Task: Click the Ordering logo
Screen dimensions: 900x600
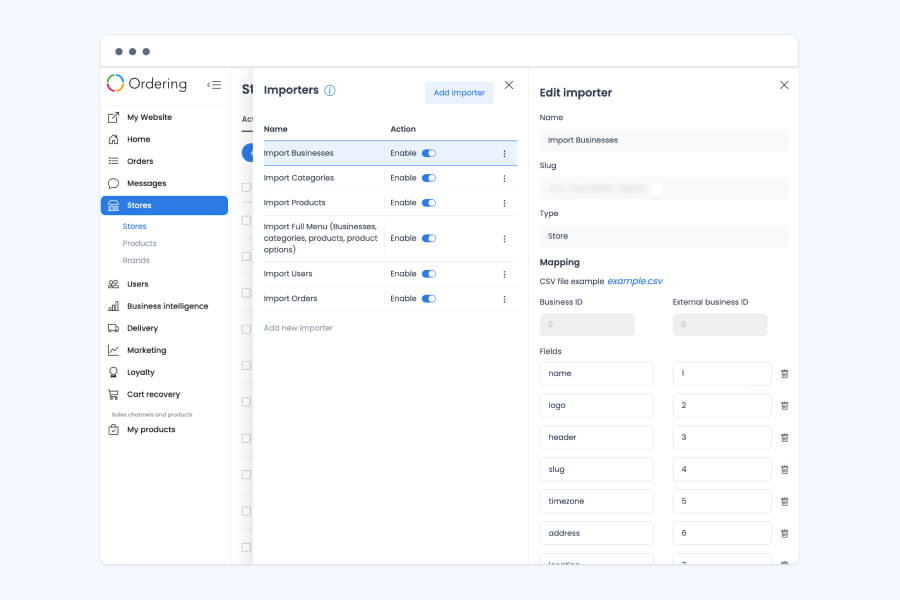Action: click(147, 83)
